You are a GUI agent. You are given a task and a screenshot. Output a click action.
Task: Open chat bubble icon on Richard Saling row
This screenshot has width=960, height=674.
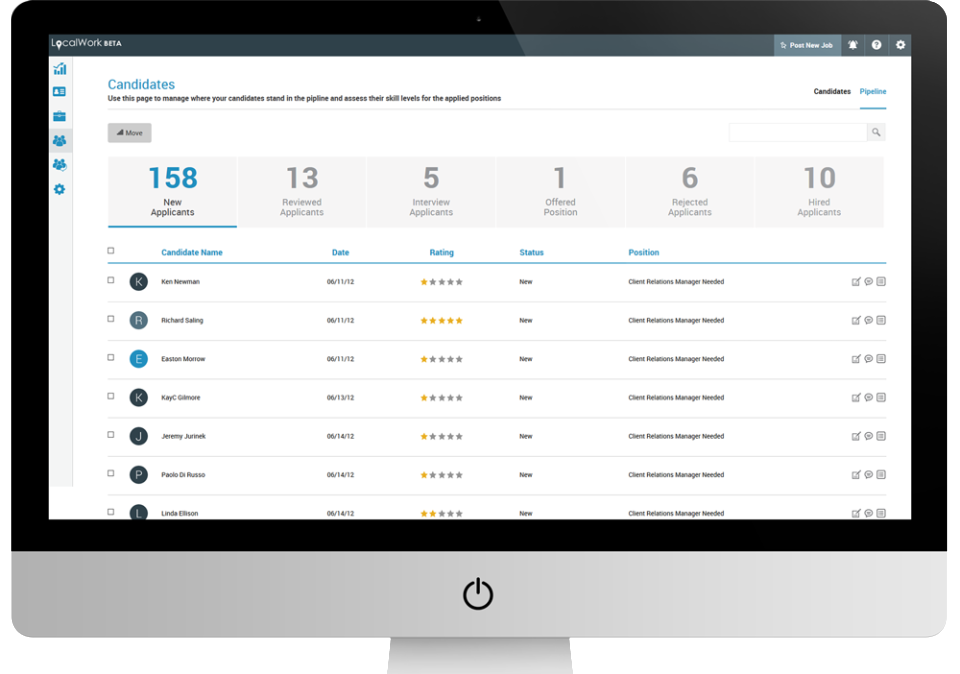[x=868, y=320]
